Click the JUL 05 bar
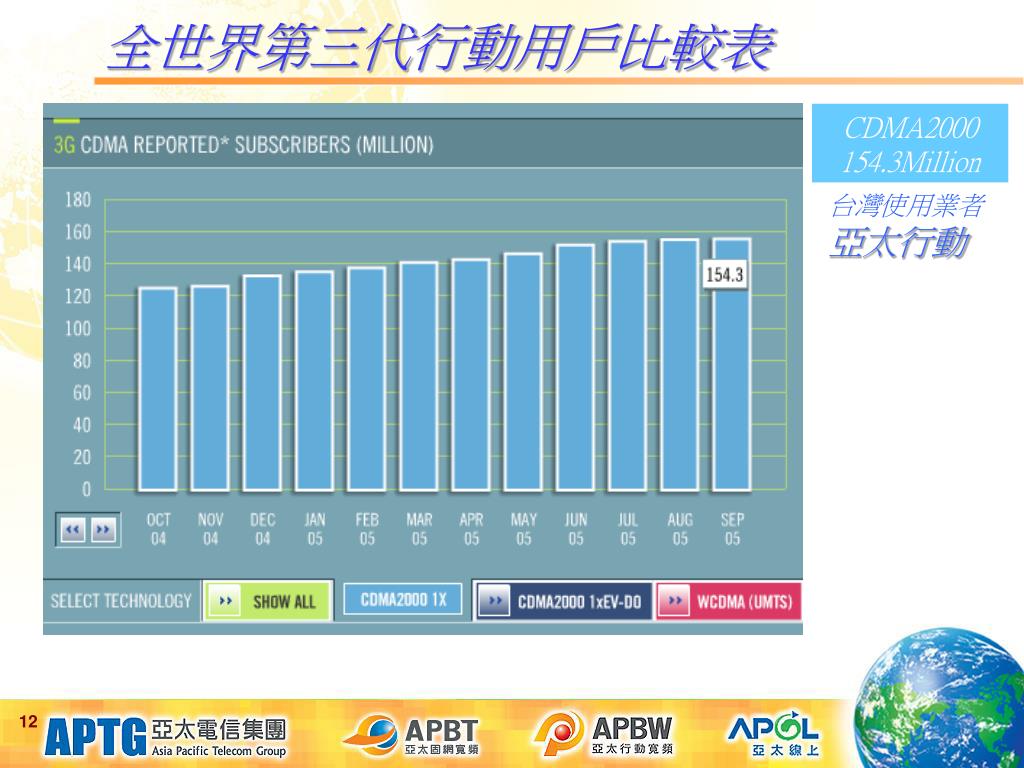This screenshot has height=768, width=1024. (628, 366)
